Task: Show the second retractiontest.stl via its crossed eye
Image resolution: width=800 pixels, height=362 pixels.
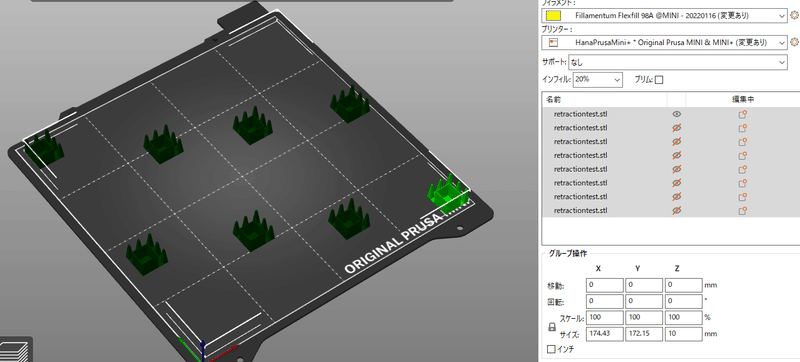Action: [x=677, y=128]
